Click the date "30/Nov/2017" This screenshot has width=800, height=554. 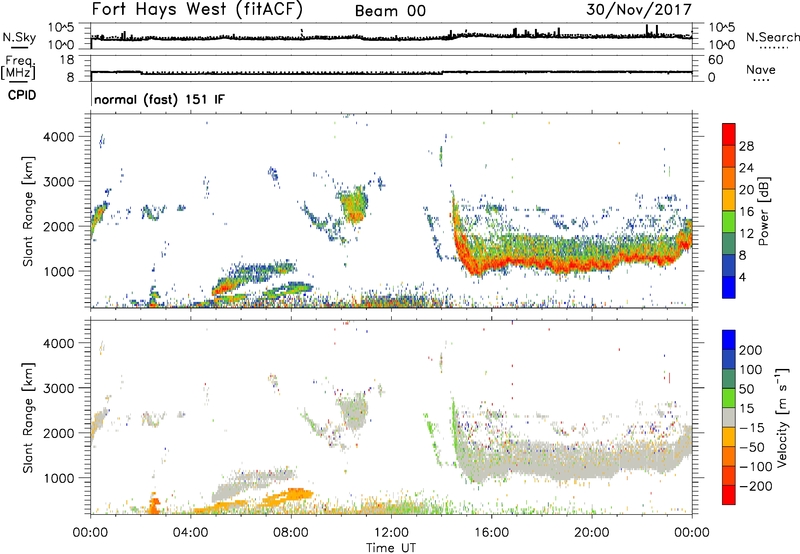639,9
